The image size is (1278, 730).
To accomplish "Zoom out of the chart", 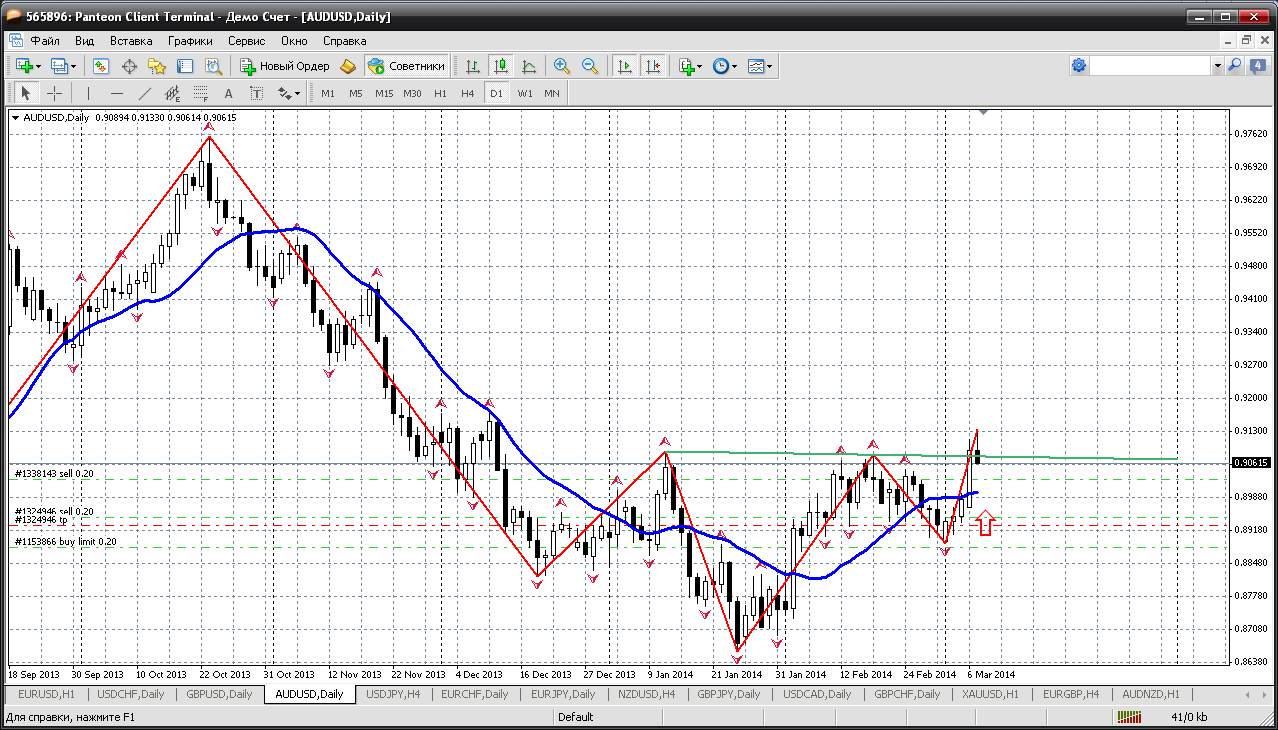I will 590,66.
